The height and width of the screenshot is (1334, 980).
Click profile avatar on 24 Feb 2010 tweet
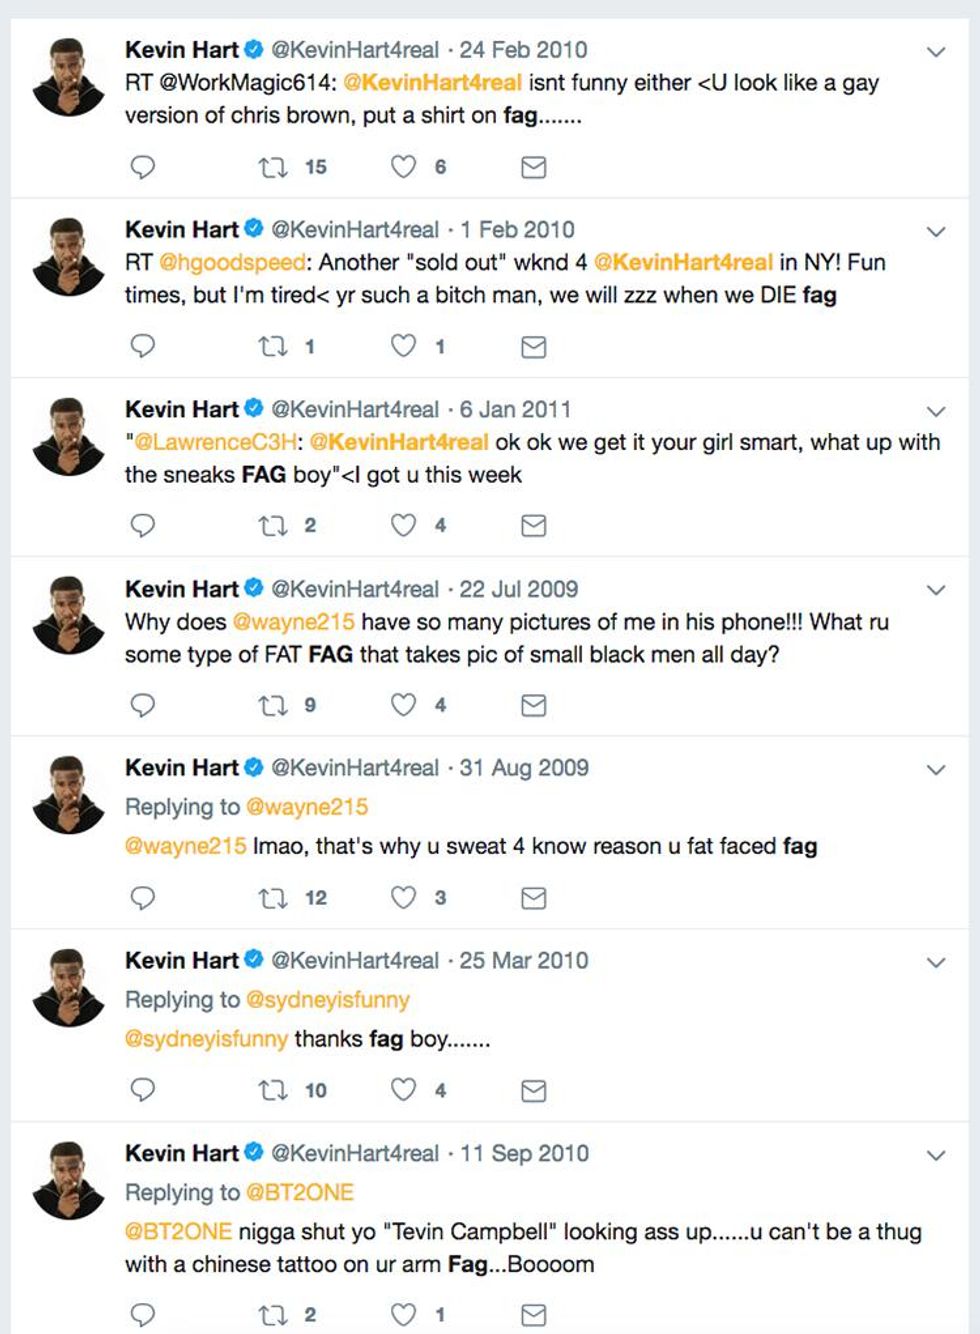click(x=68, y=77)
